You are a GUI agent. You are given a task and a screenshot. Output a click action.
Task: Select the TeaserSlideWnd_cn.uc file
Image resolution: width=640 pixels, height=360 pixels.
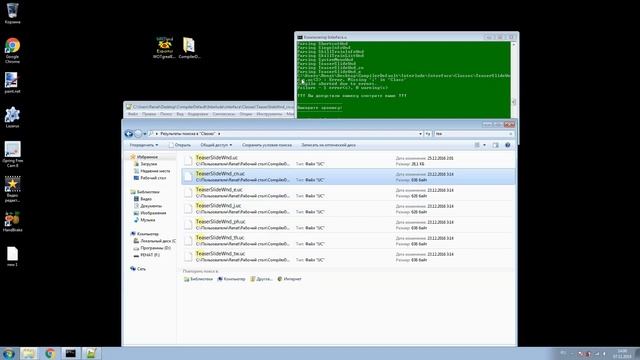[348, 176]
